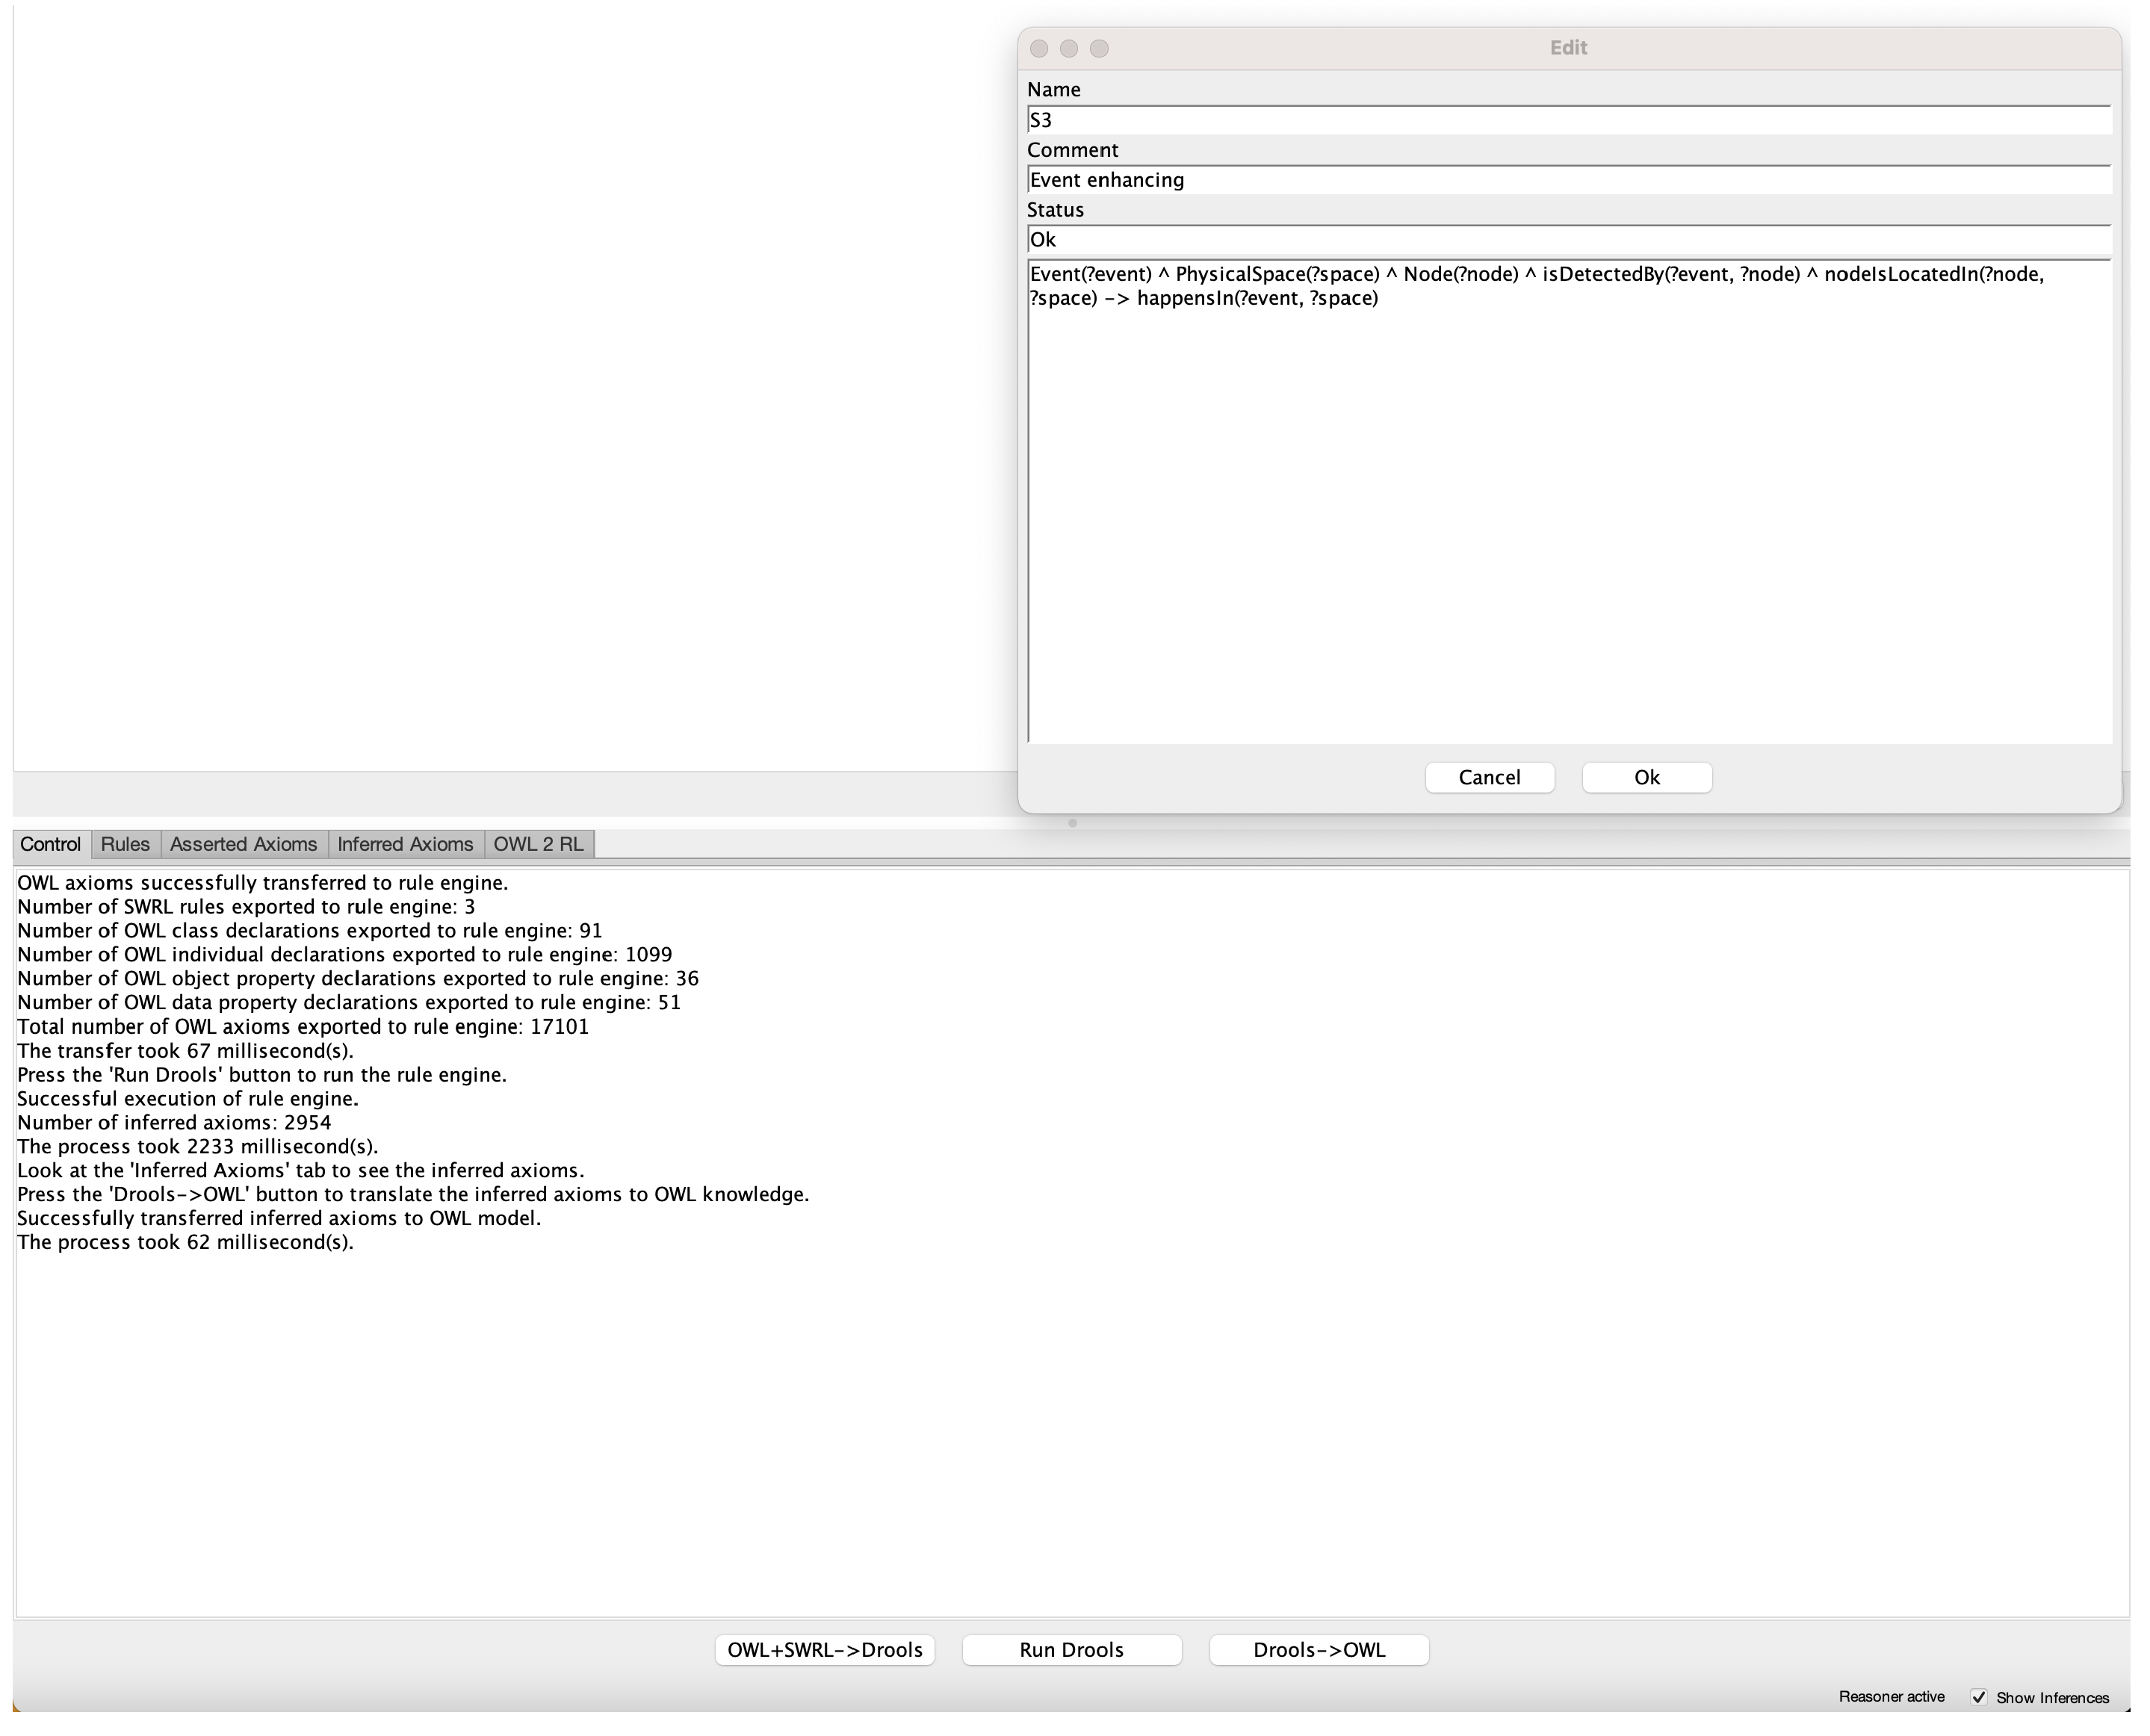Screen dimensions: 2150x1736
Task: Open the Rules tab
Action: pyautogui.click(x=125, y=844)
